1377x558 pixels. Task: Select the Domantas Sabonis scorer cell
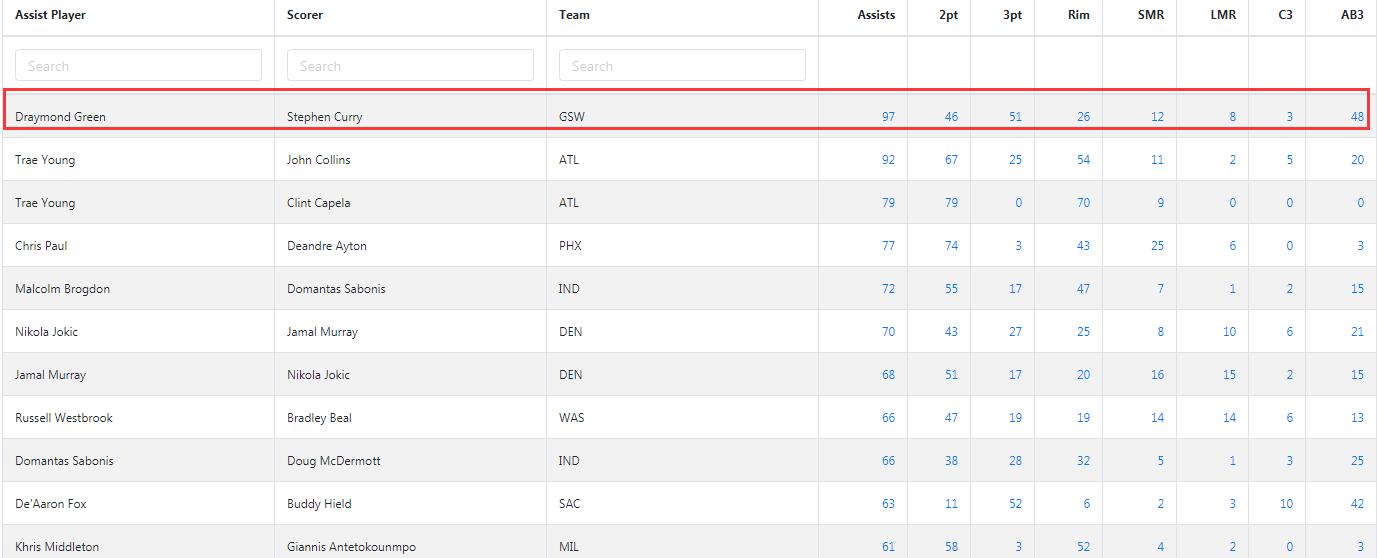click(410, 289)
